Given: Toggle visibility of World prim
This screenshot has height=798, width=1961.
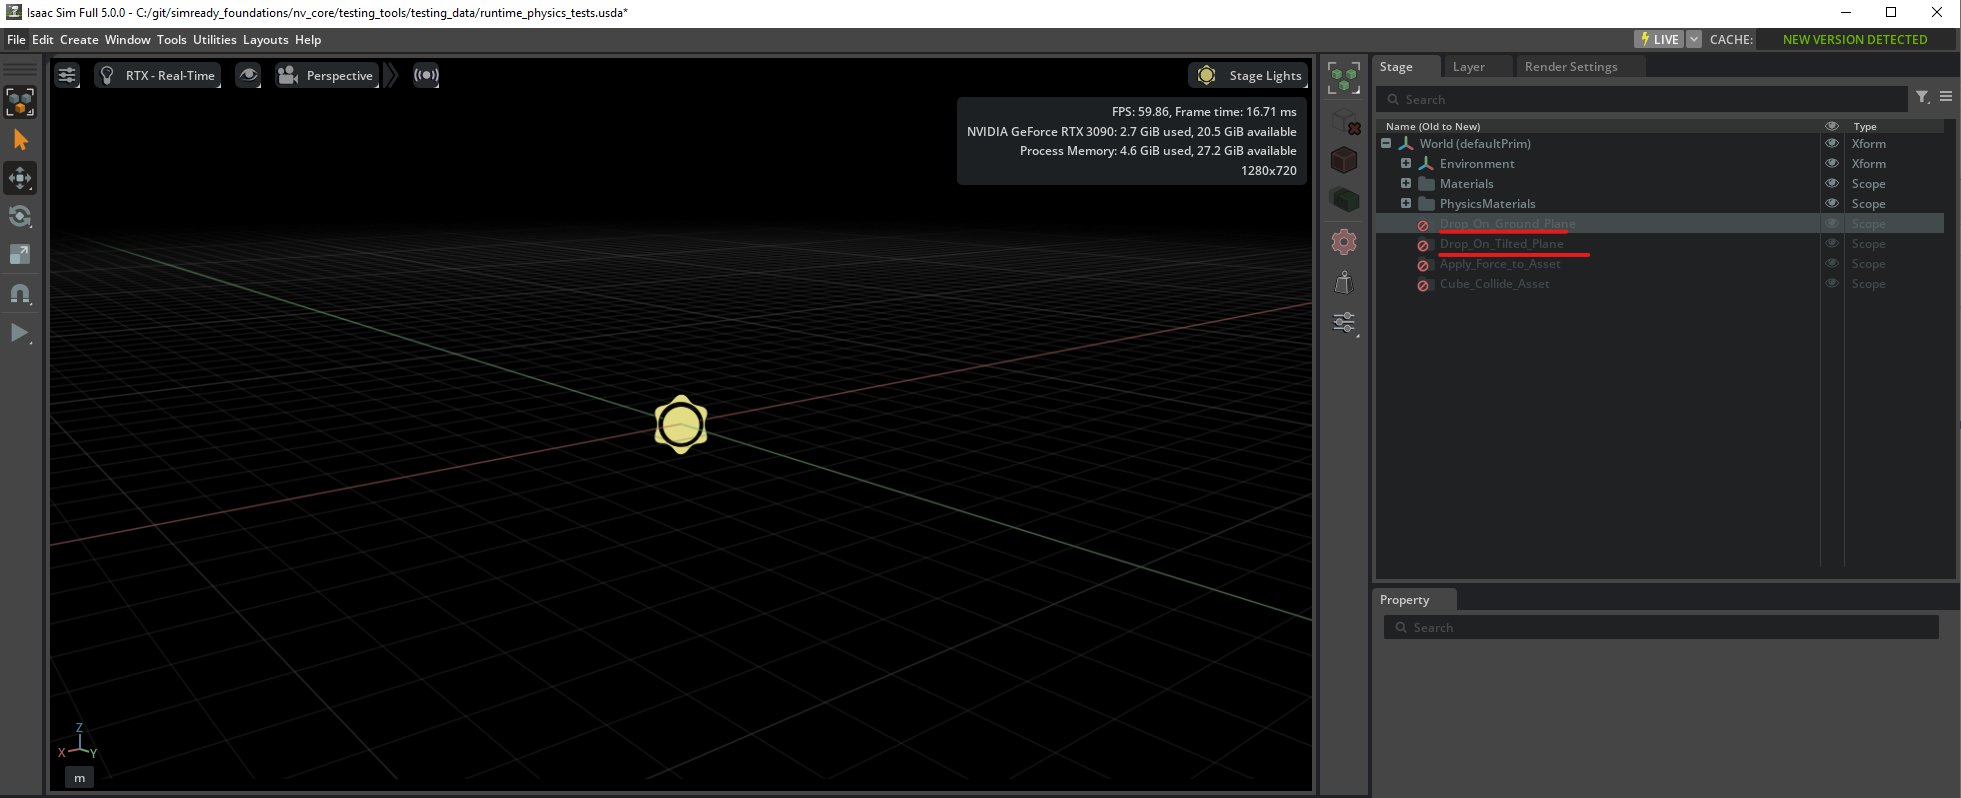Looking at the screenshot, I should [x=1832, y=143].
